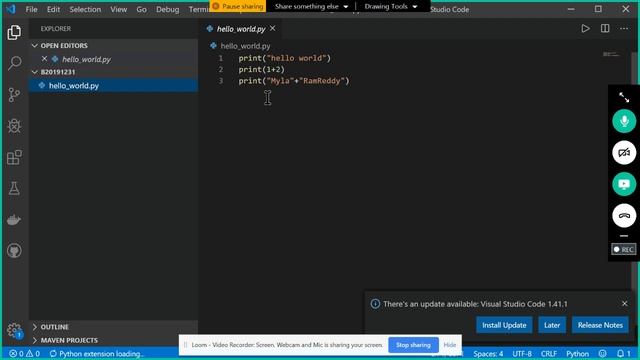640x360 pixels.
Task: Open the Go menu
Action: [x=141, y=9]
